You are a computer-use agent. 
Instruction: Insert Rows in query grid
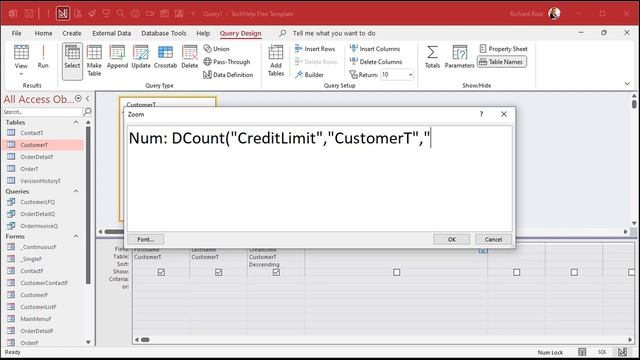click(315, 49)
